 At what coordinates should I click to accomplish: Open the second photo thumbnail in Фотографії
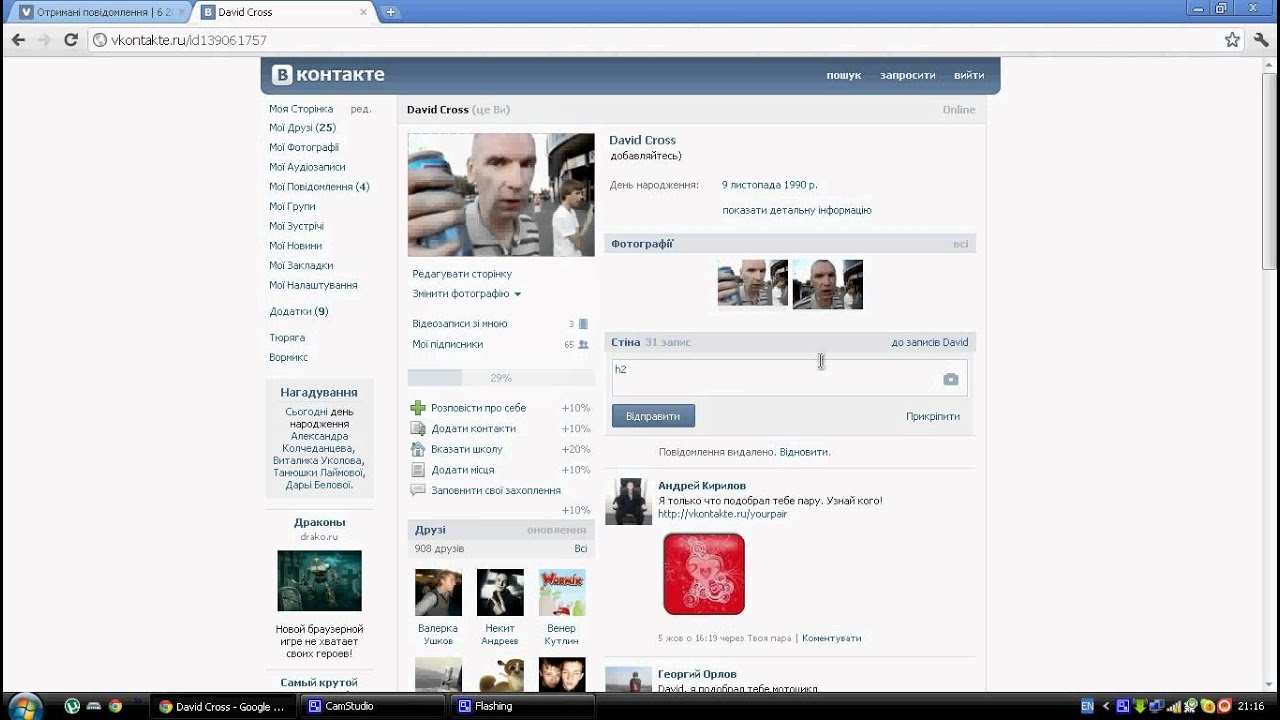pyautogui.click(x=828, y=284)
